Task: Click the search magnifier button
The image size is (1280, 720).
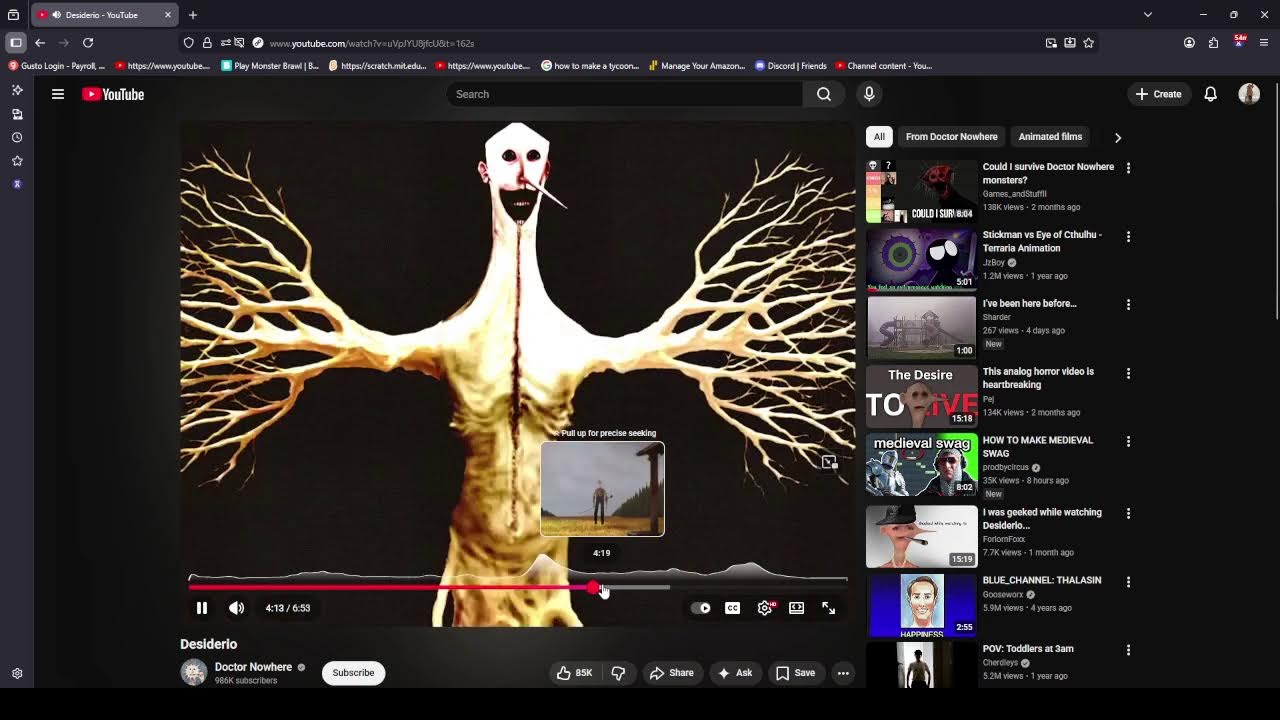Action: click(x=823, y=94)
